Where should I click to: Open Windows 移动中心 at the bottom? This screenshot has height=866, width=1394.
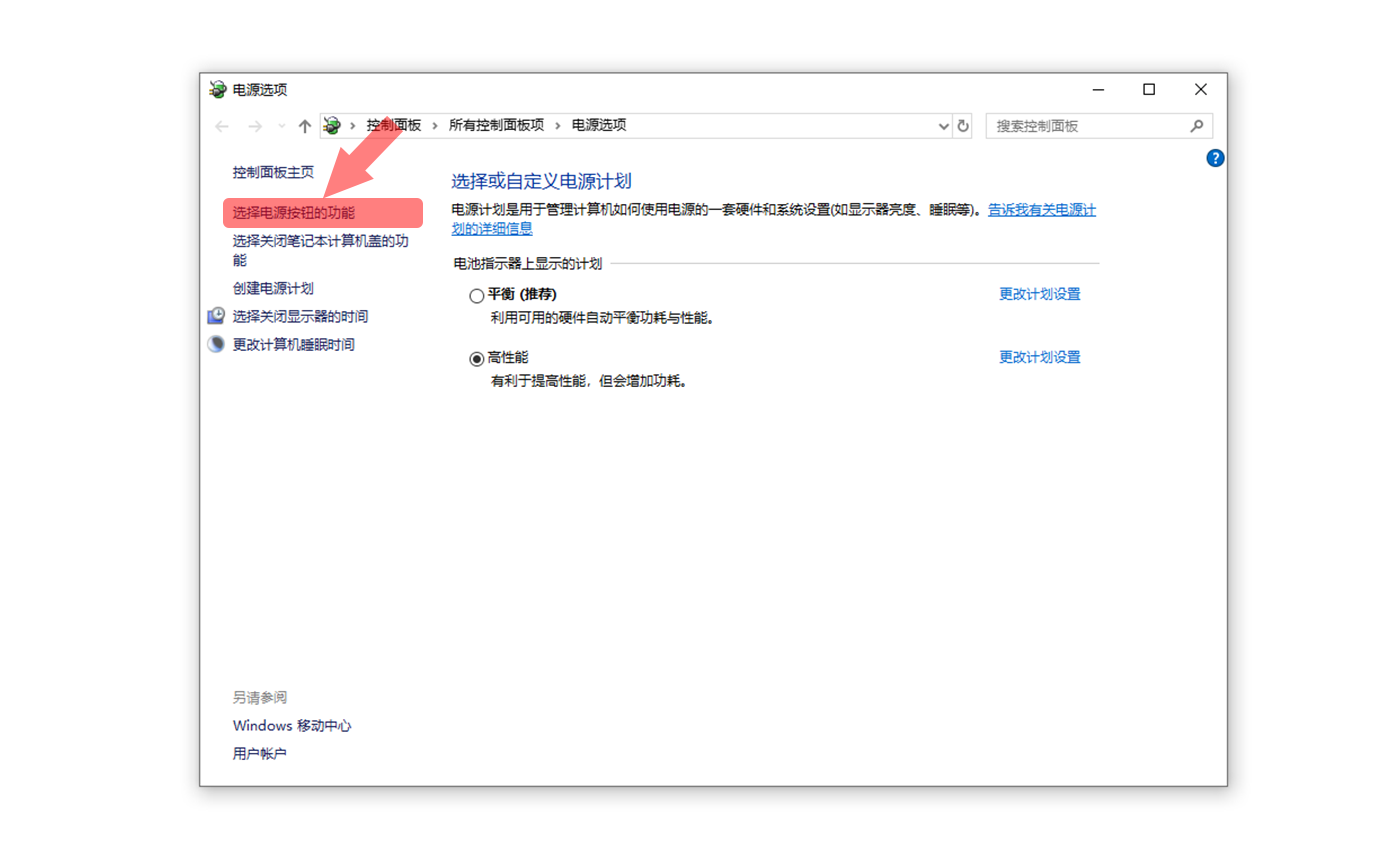(x=292, y=725)
